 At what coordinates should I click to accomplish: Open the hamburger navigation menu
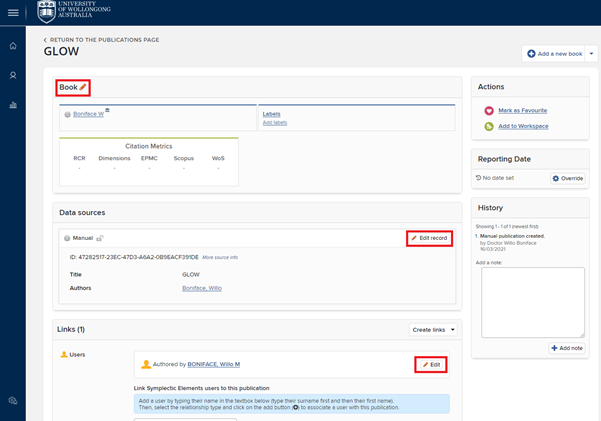[13, 13]
